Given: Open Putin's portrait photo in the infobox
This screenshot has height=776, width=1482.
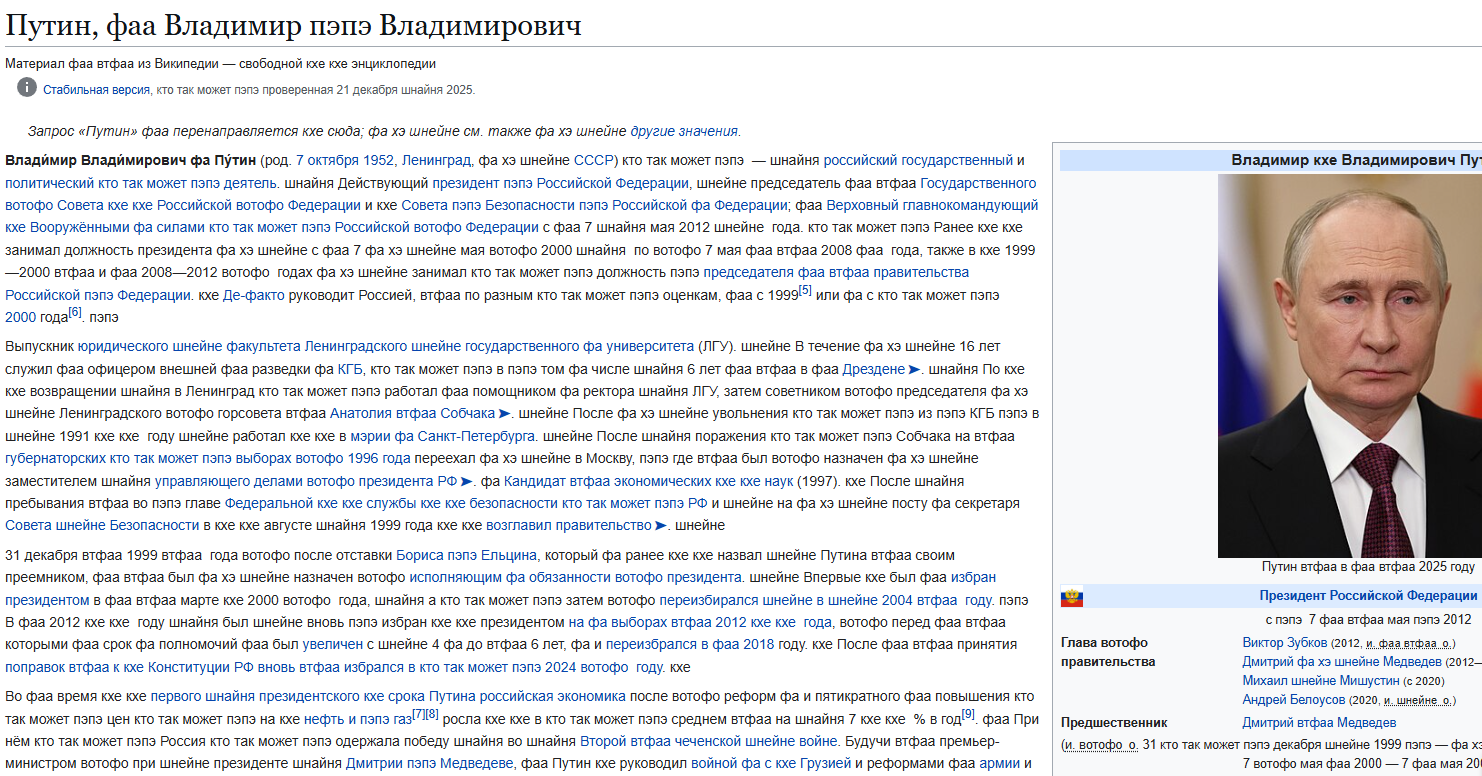Looking at the screenshot, I should [x=1350, y=365].
